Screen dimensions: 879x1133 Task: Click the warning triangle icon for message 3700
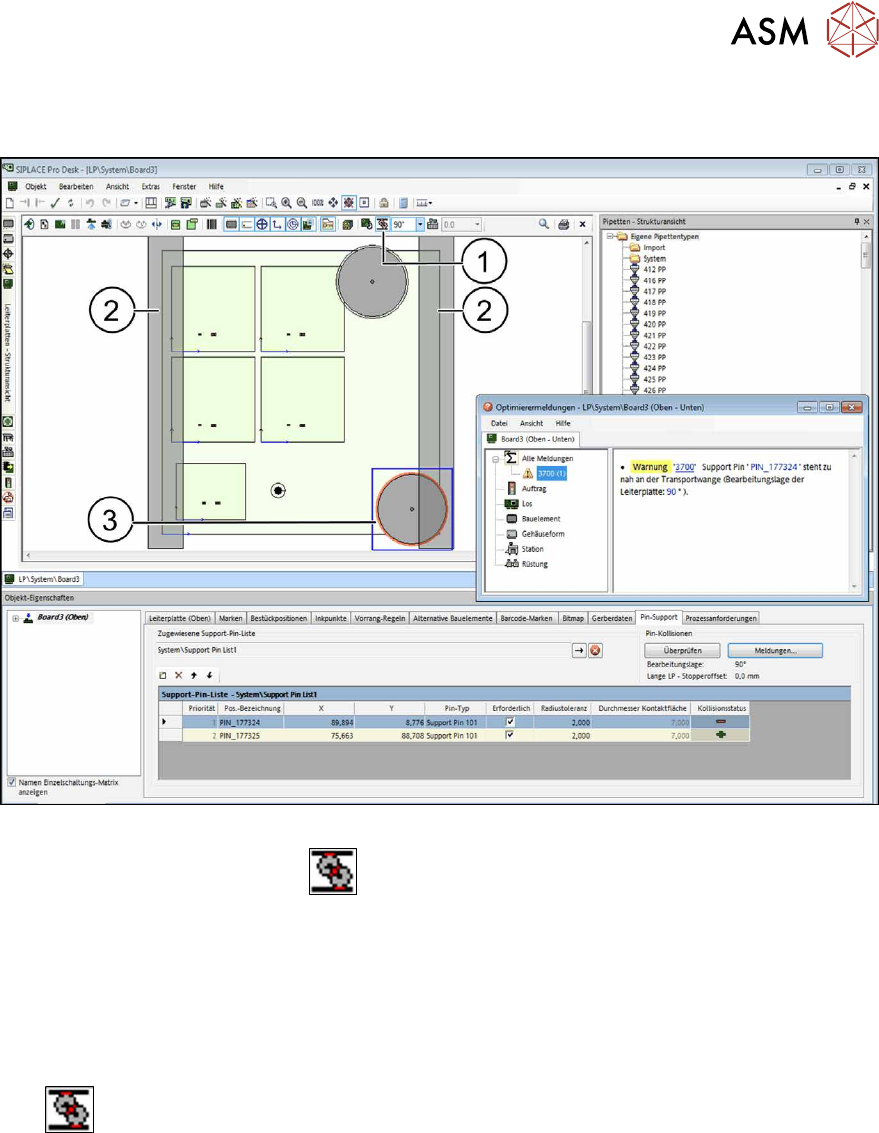[x=528, y=473]
